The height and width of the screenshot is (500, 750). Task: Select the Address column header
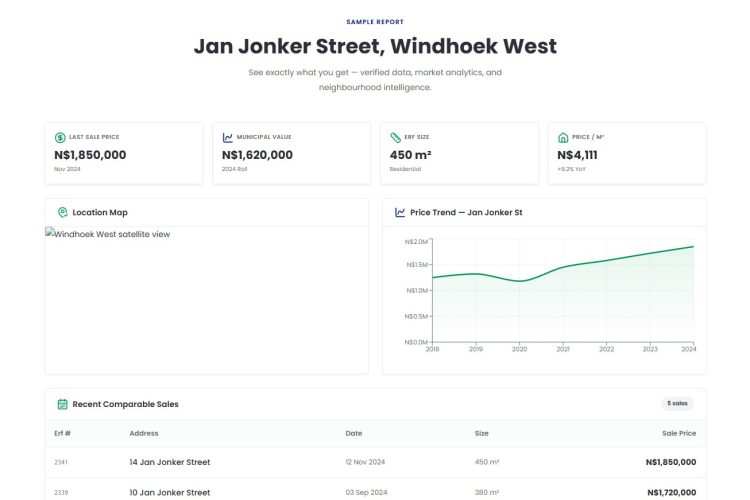coord(144,433)
